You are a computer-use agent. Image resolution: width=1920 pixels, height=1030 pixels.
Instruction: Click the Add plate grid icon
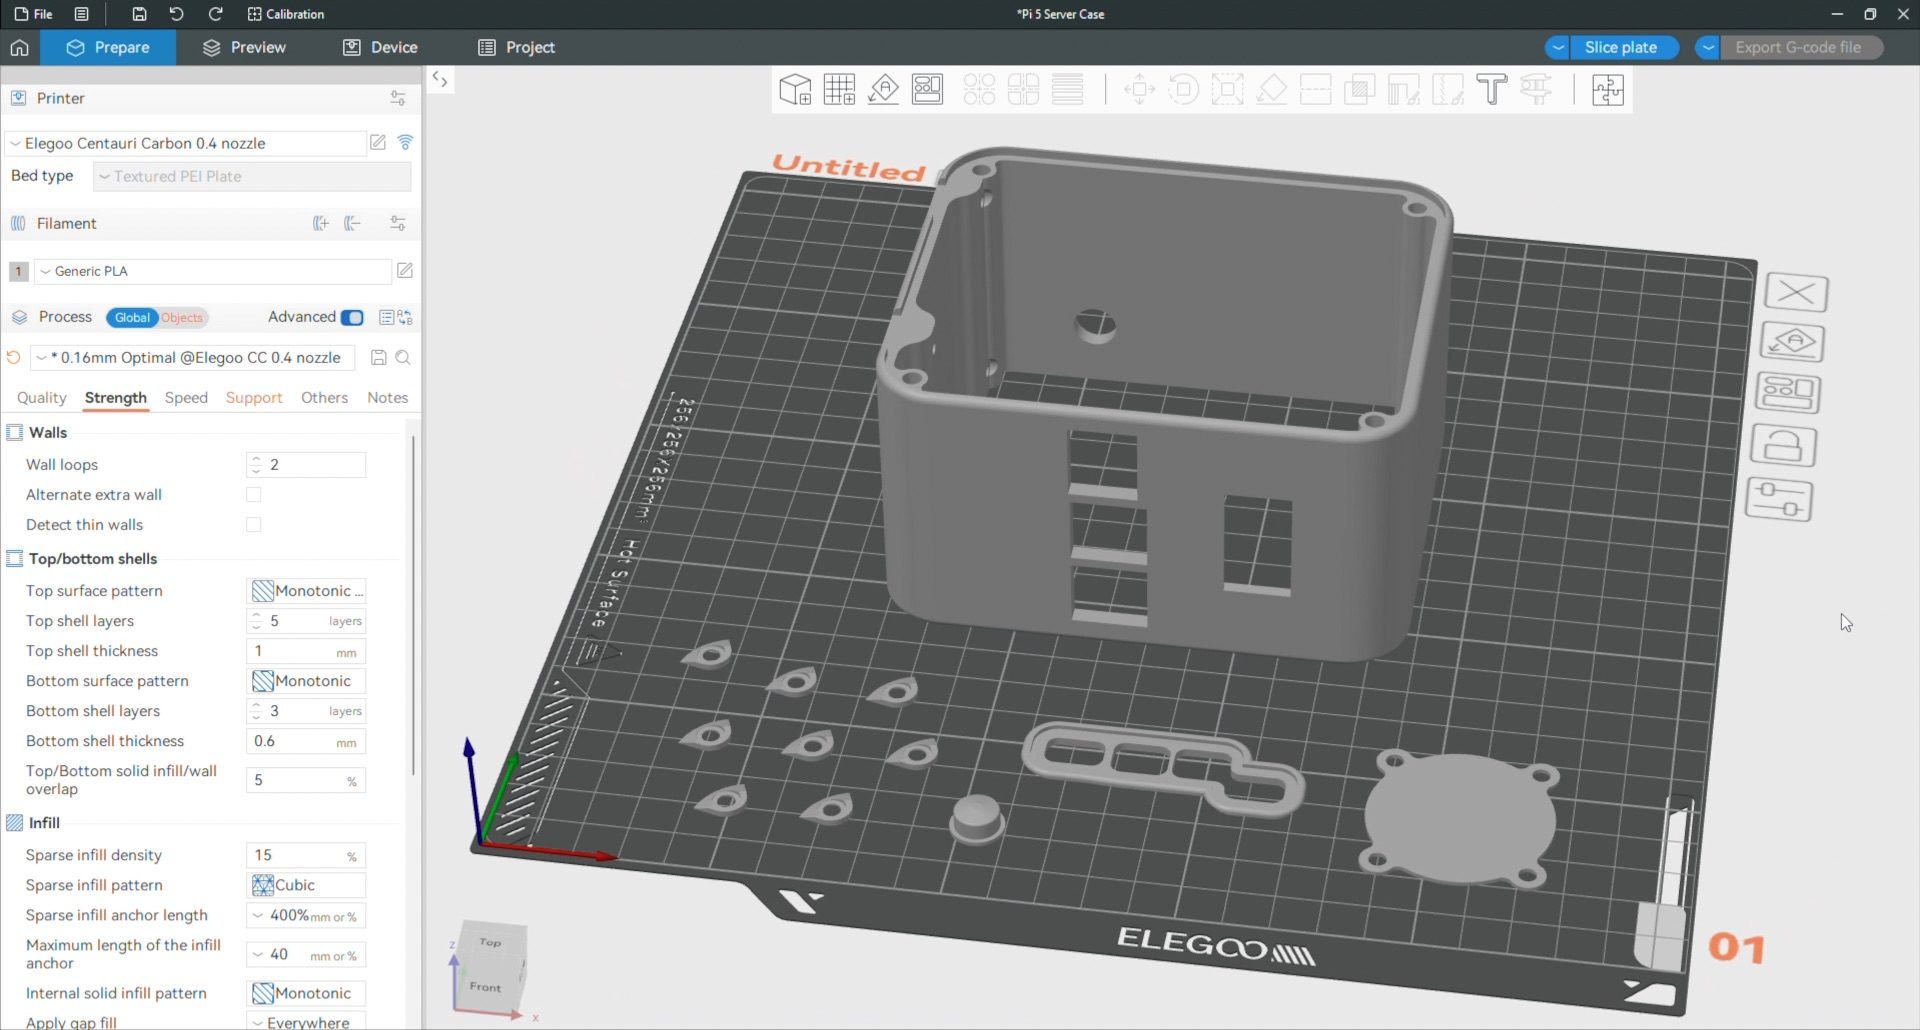839,90
